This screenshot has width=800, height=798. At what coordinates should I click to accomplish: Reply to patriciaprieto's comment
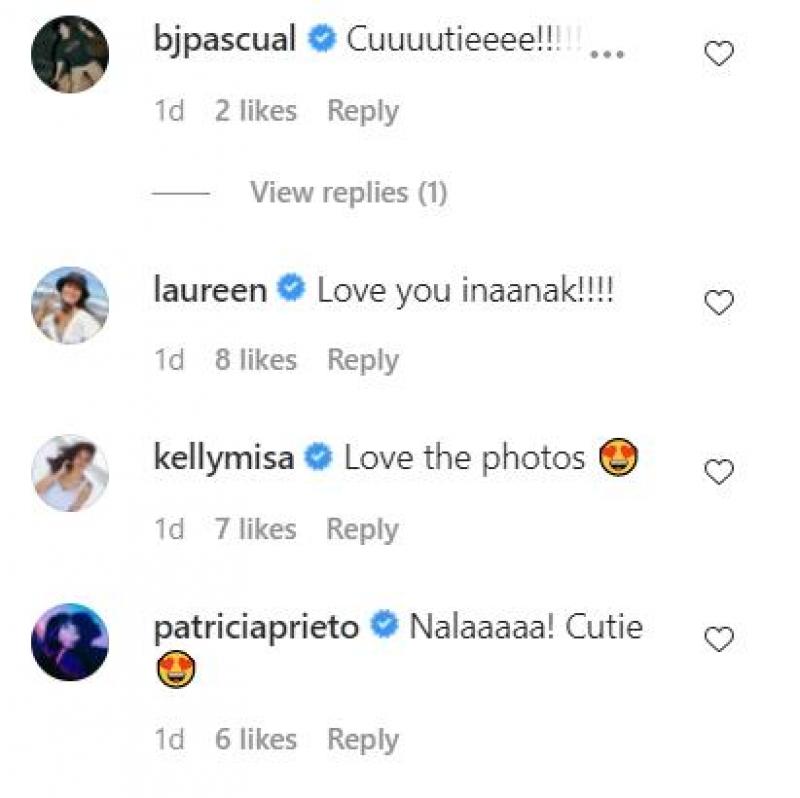pos(362,739)
